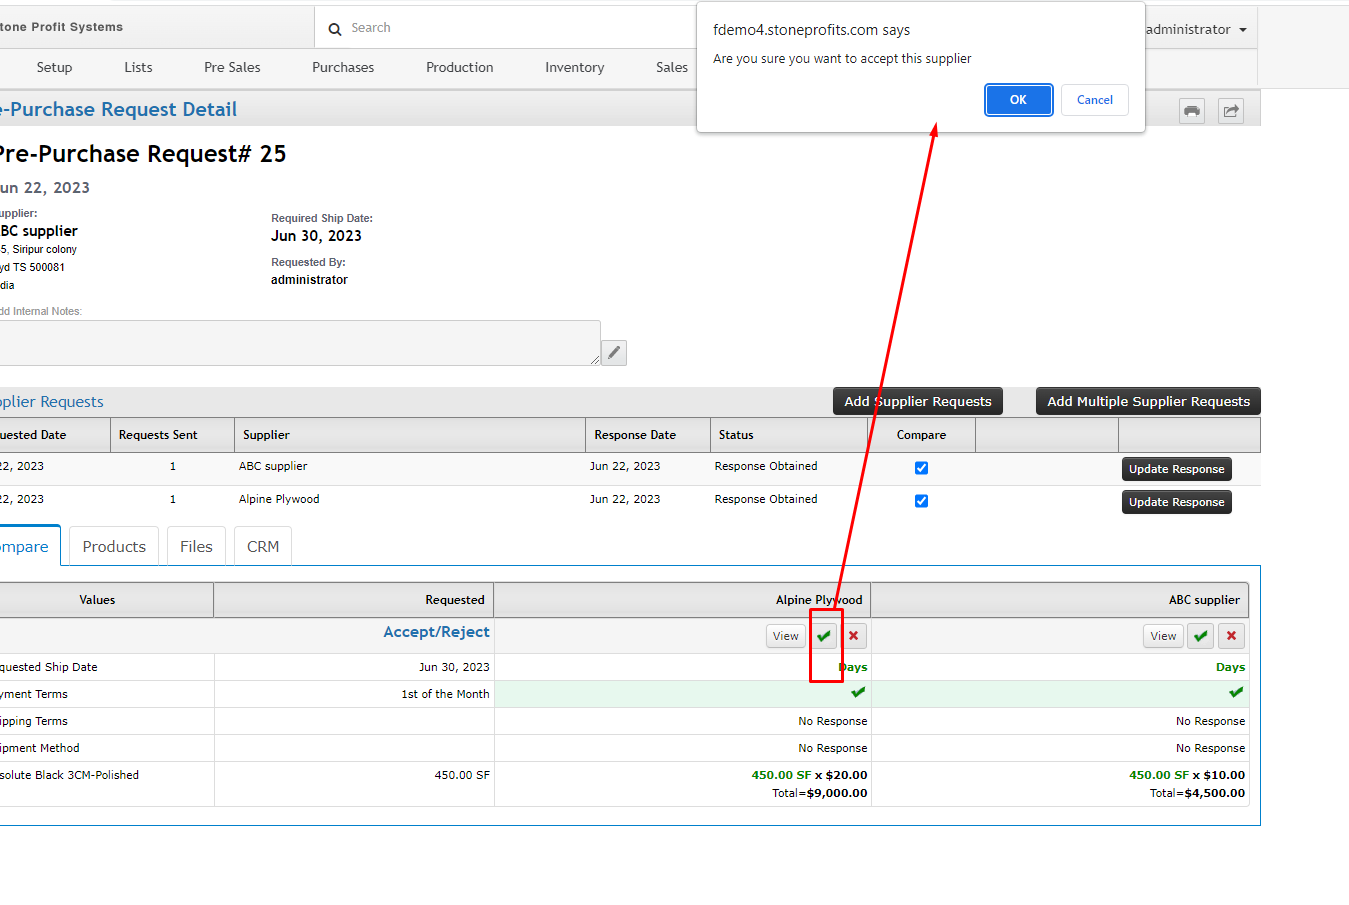Open the Purchases menu
The image size is (1349, 905).
(x=343, y=67)
